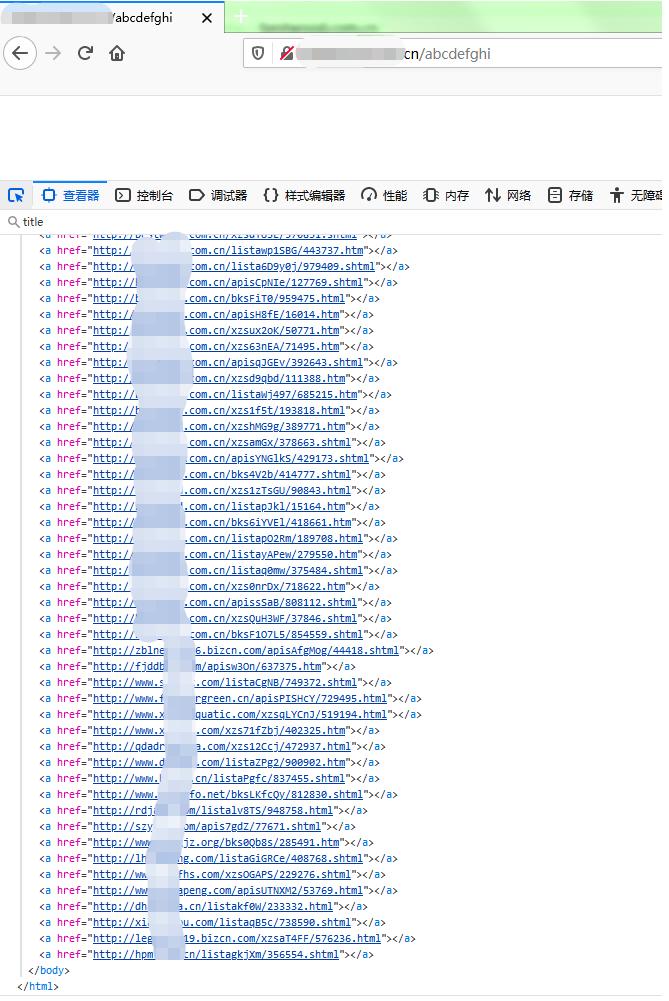Image resolution: width=669 pixels, height=1001 pixels.
Task: Open link ending bksF1O7L5/854559.shtml
Action: 228,634
